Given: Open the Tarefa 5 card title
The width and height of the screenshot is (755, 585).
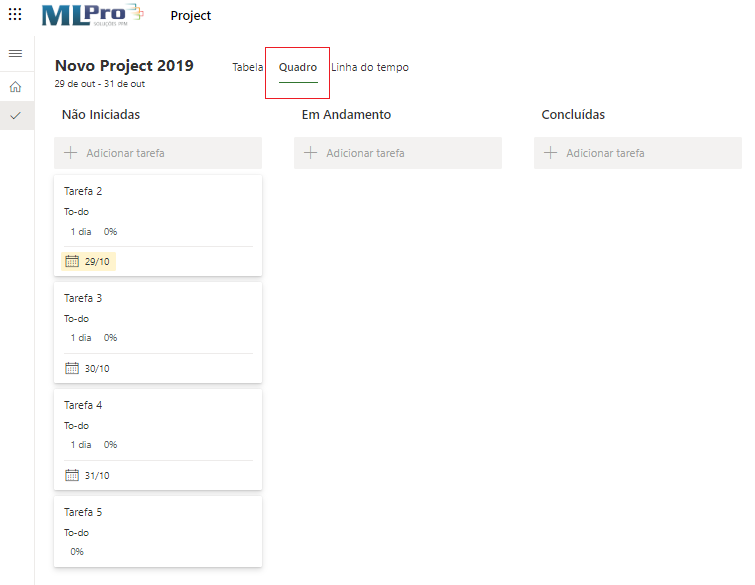Looking at the screenshot, I should [83, 512].
